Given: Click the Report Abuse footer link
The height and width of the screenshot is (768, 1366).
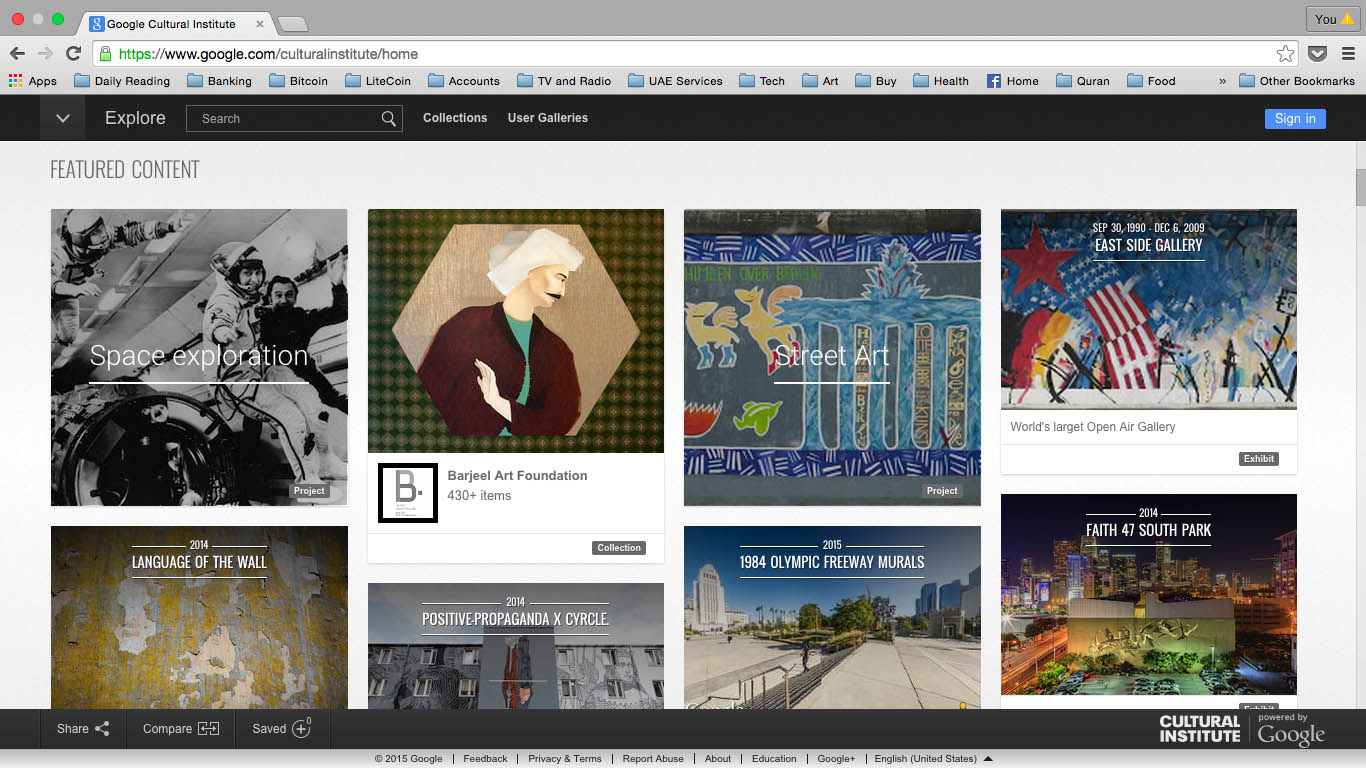Looking at the screenshot, I should (653, 759).
